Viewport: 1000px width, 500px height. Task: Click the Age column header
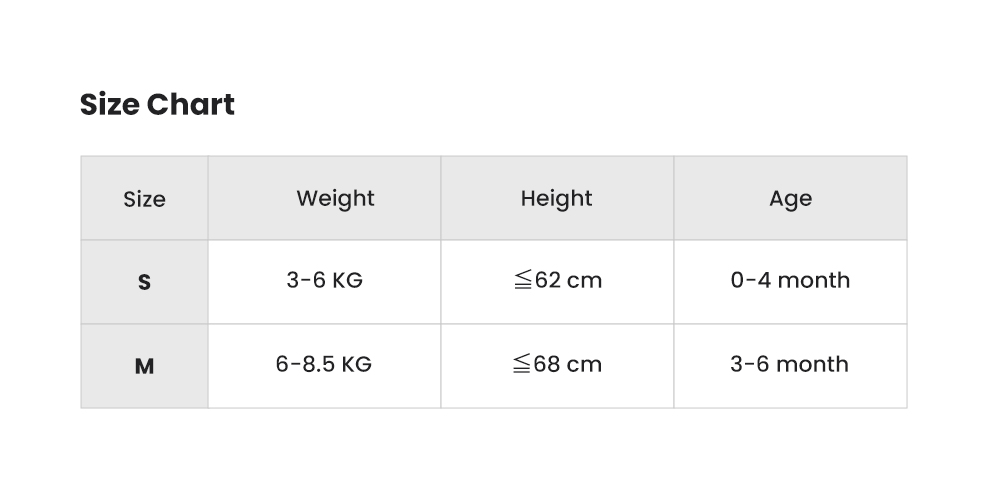pos(790,198)
